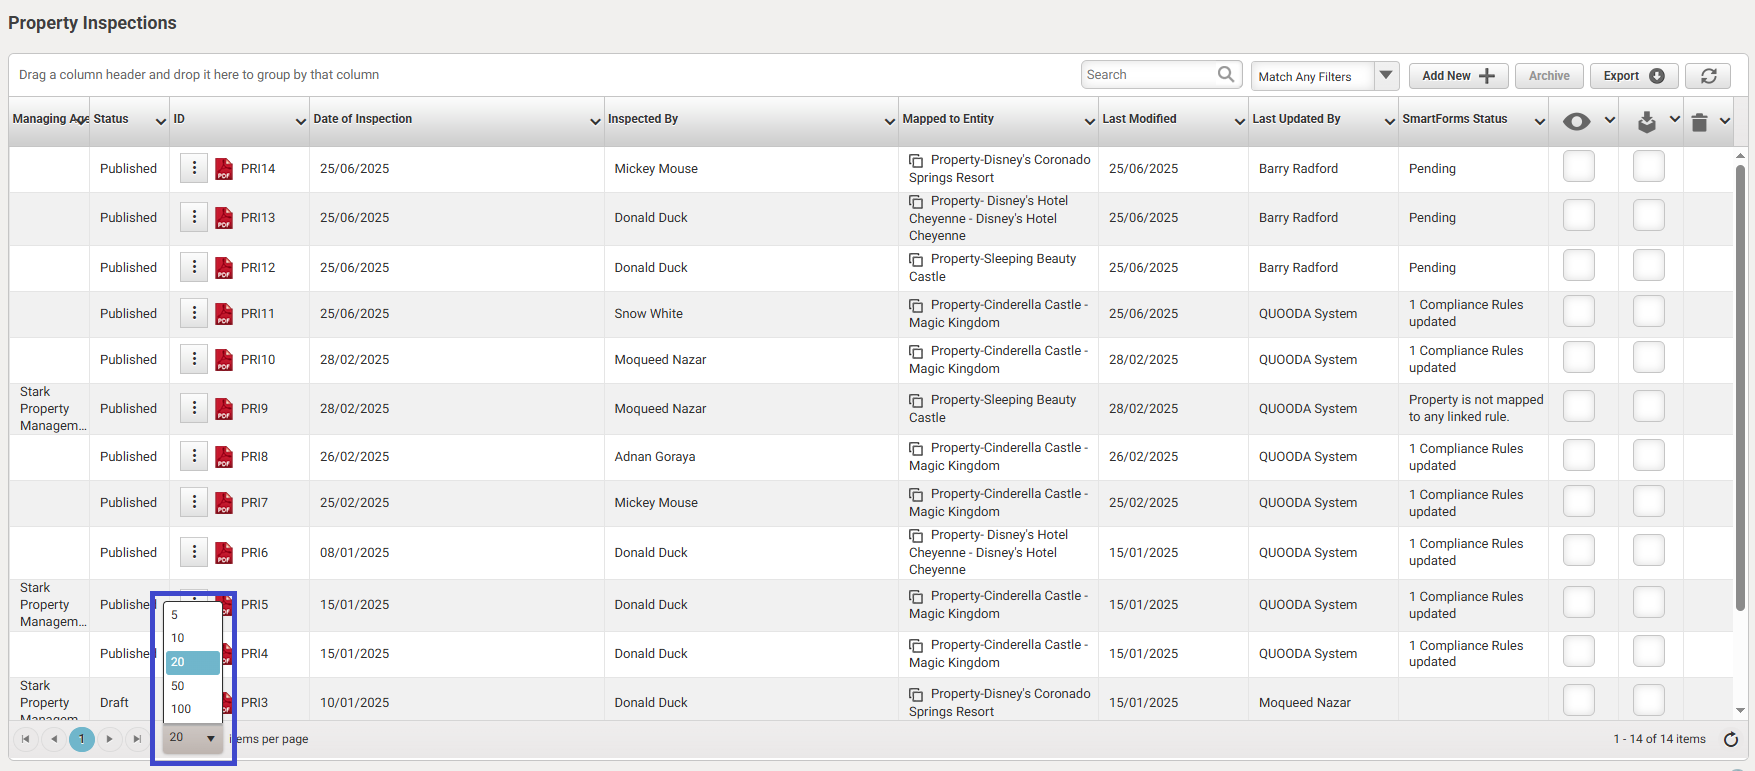1755x771 pixels.
Task: Go to the next page
Action: pos(110,739)
